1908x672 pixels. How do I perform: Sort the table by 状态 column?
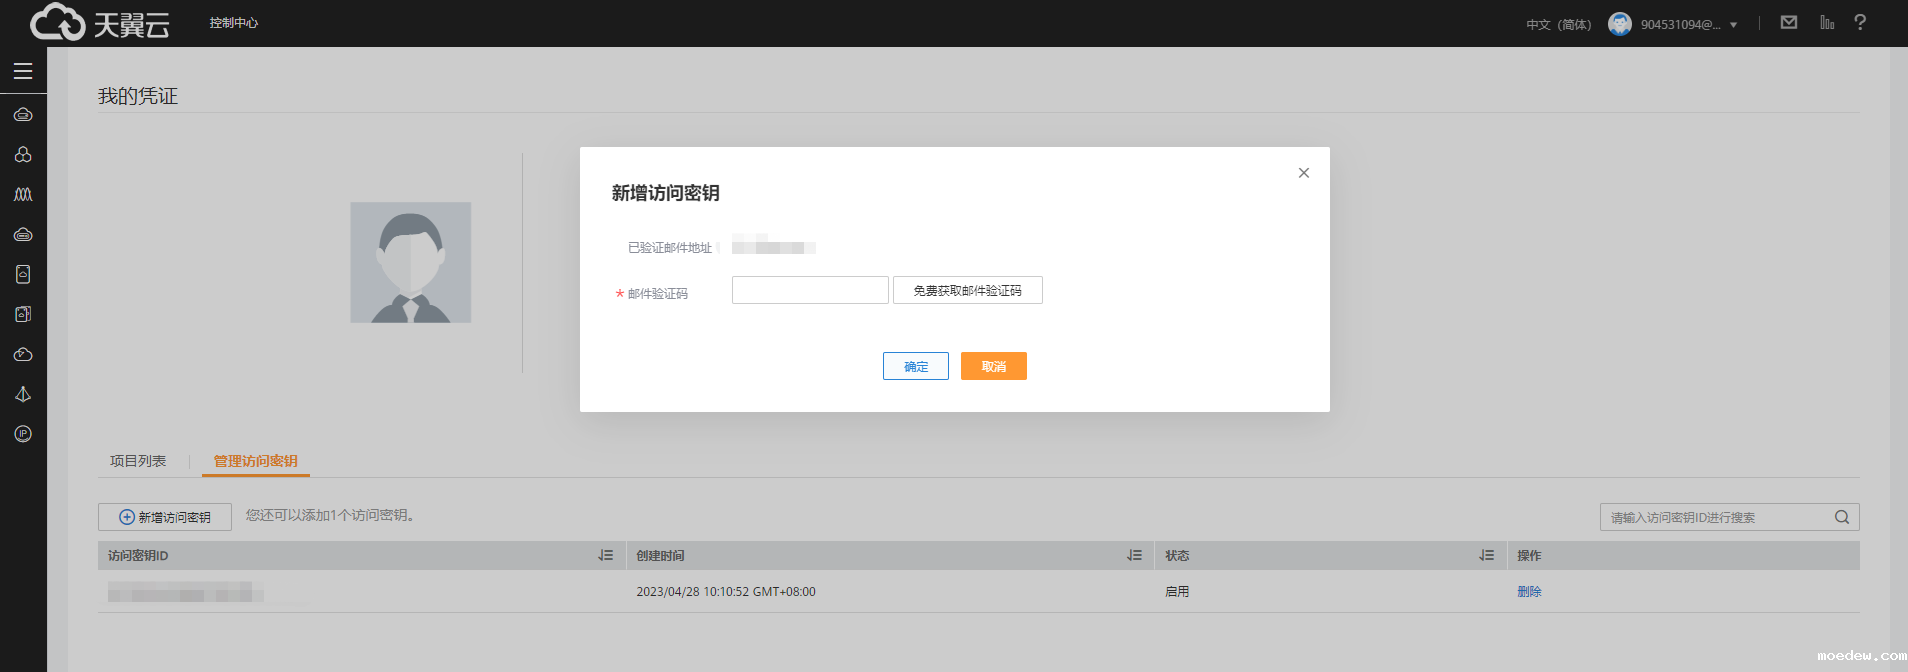[x=1486, y=555]
